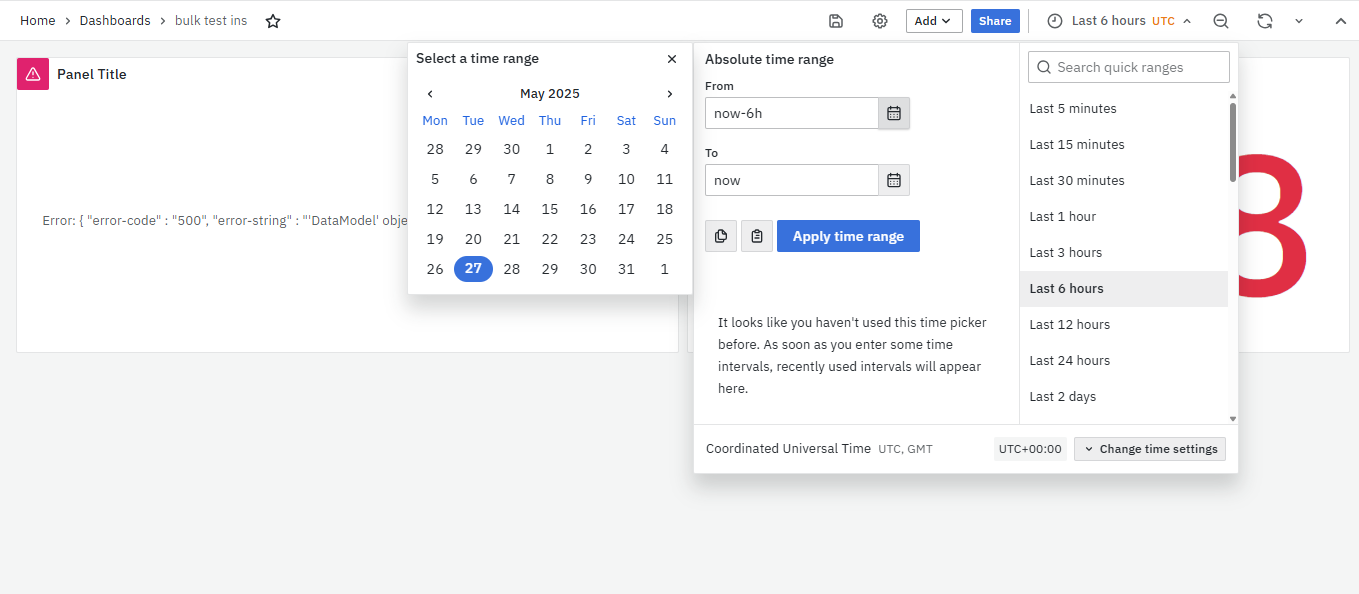Click the Search quick ranges field
This screenshot has height=594, width=1359.
pyautogui.click(x=1129, y=67)
